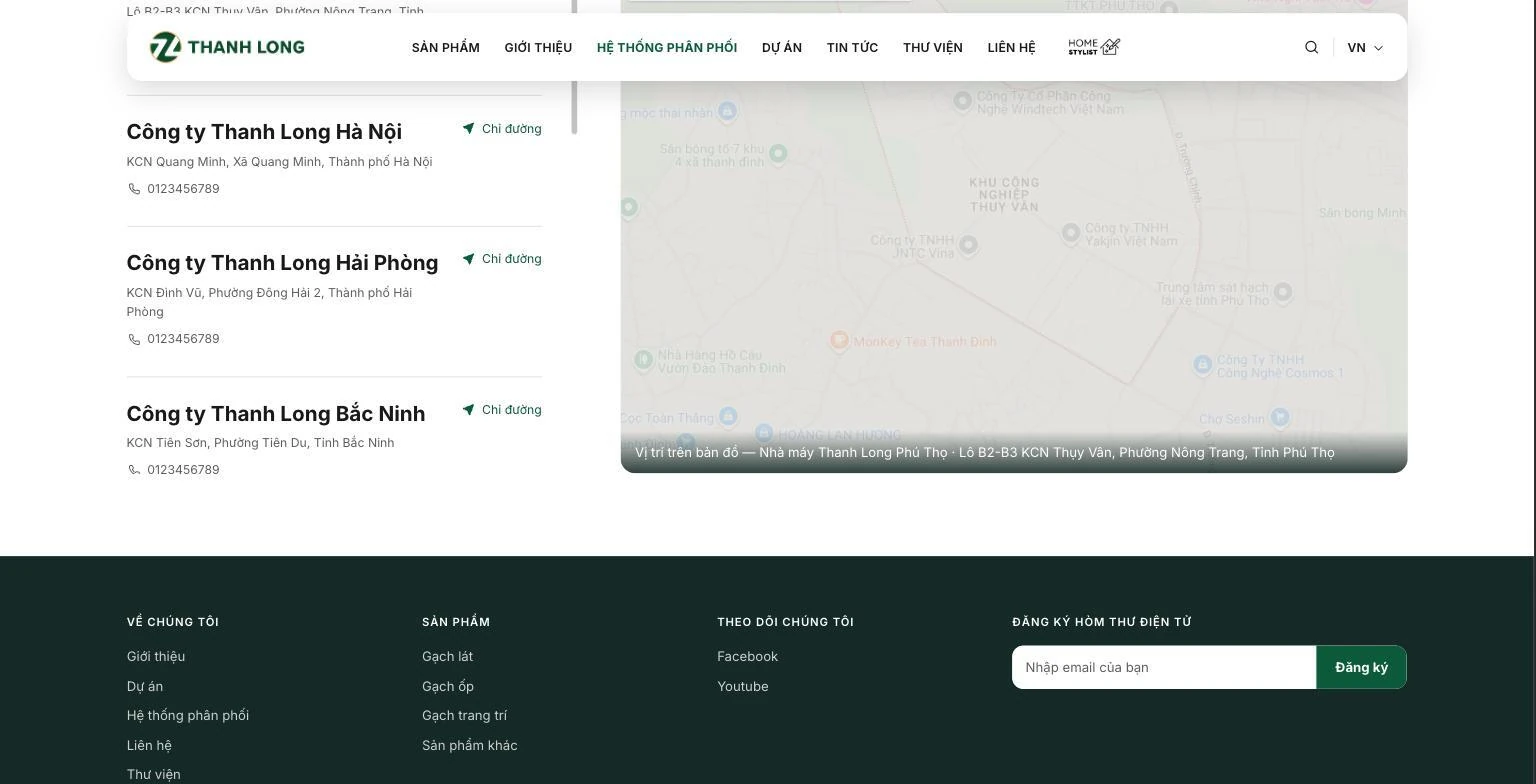Screen dimensions: 1536x784
Task: Open the footer Liên hệ link
Action: (x=149, y=746)
